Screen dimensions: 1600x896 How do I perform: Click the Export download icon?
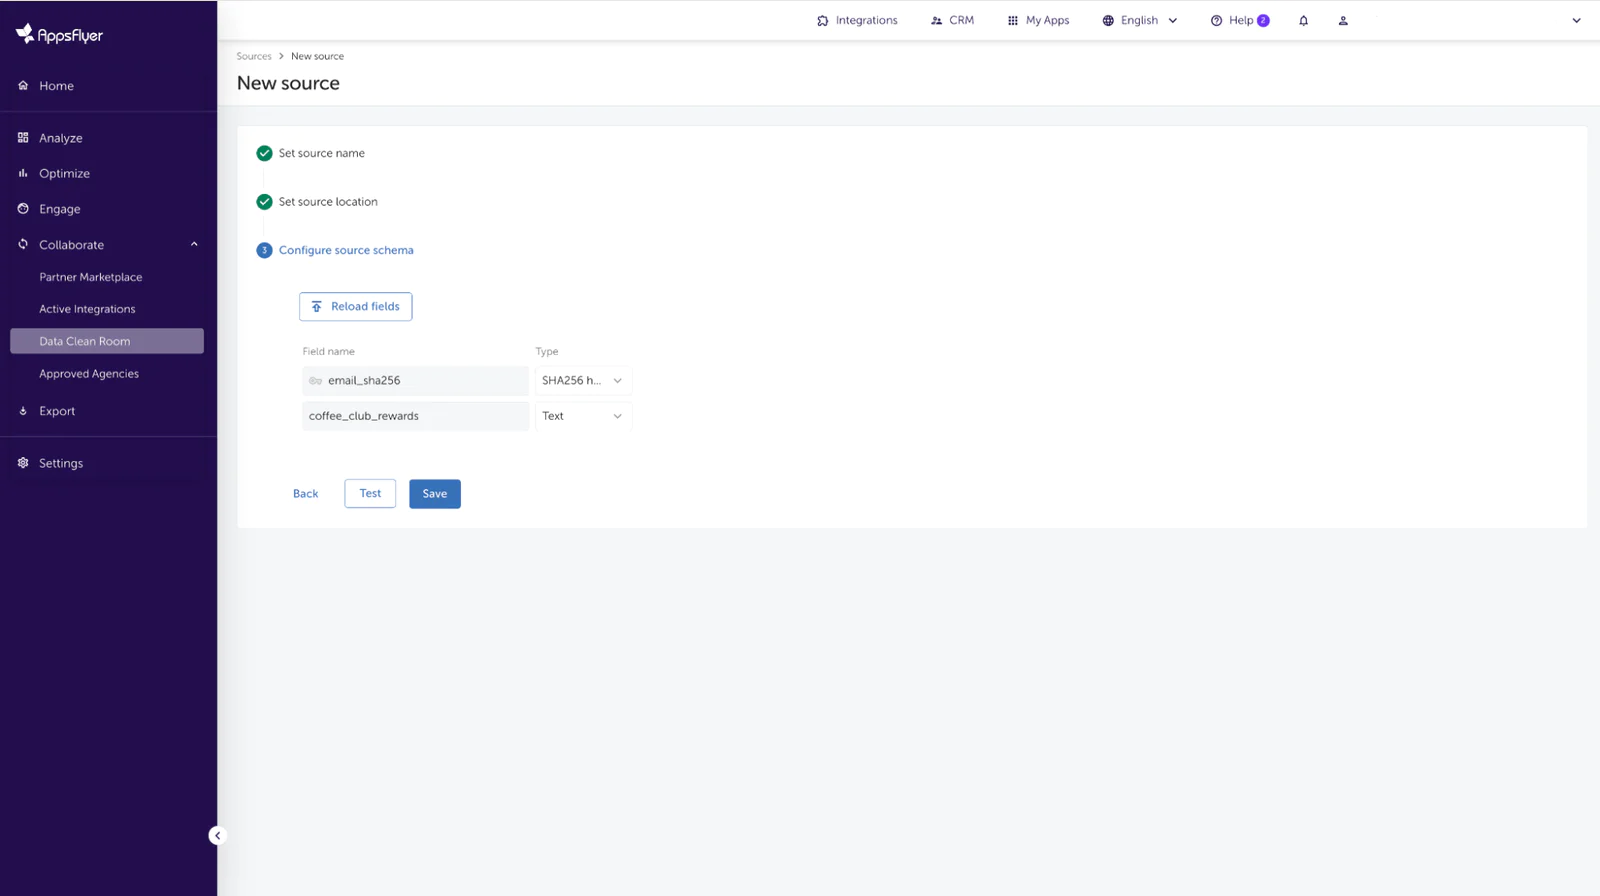tap(23, 411)
